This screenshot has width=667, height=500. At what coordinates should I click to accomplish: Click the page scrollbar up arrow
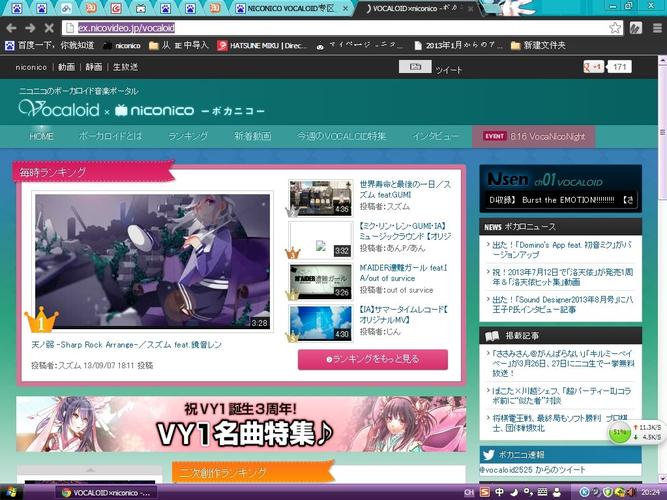pyautogui.click(x=662, y=61)
